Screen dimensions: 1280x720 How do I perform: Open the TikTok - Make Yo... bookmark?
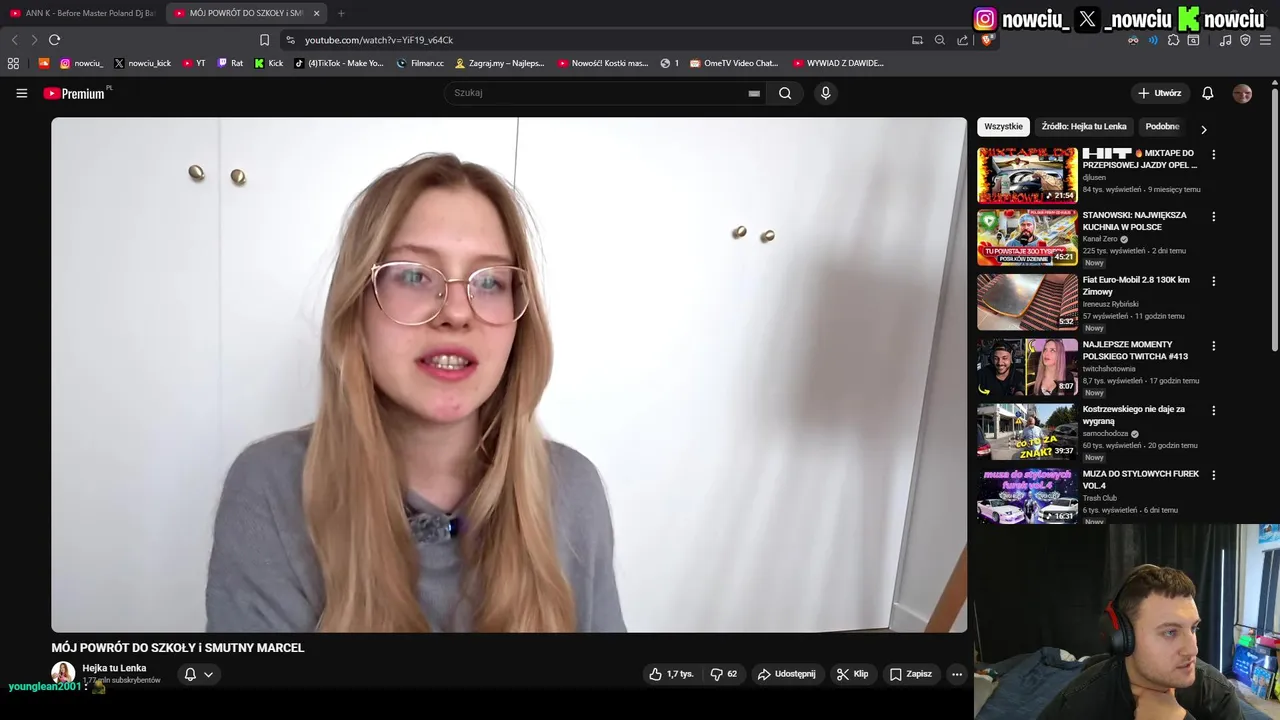click(339, 63)
